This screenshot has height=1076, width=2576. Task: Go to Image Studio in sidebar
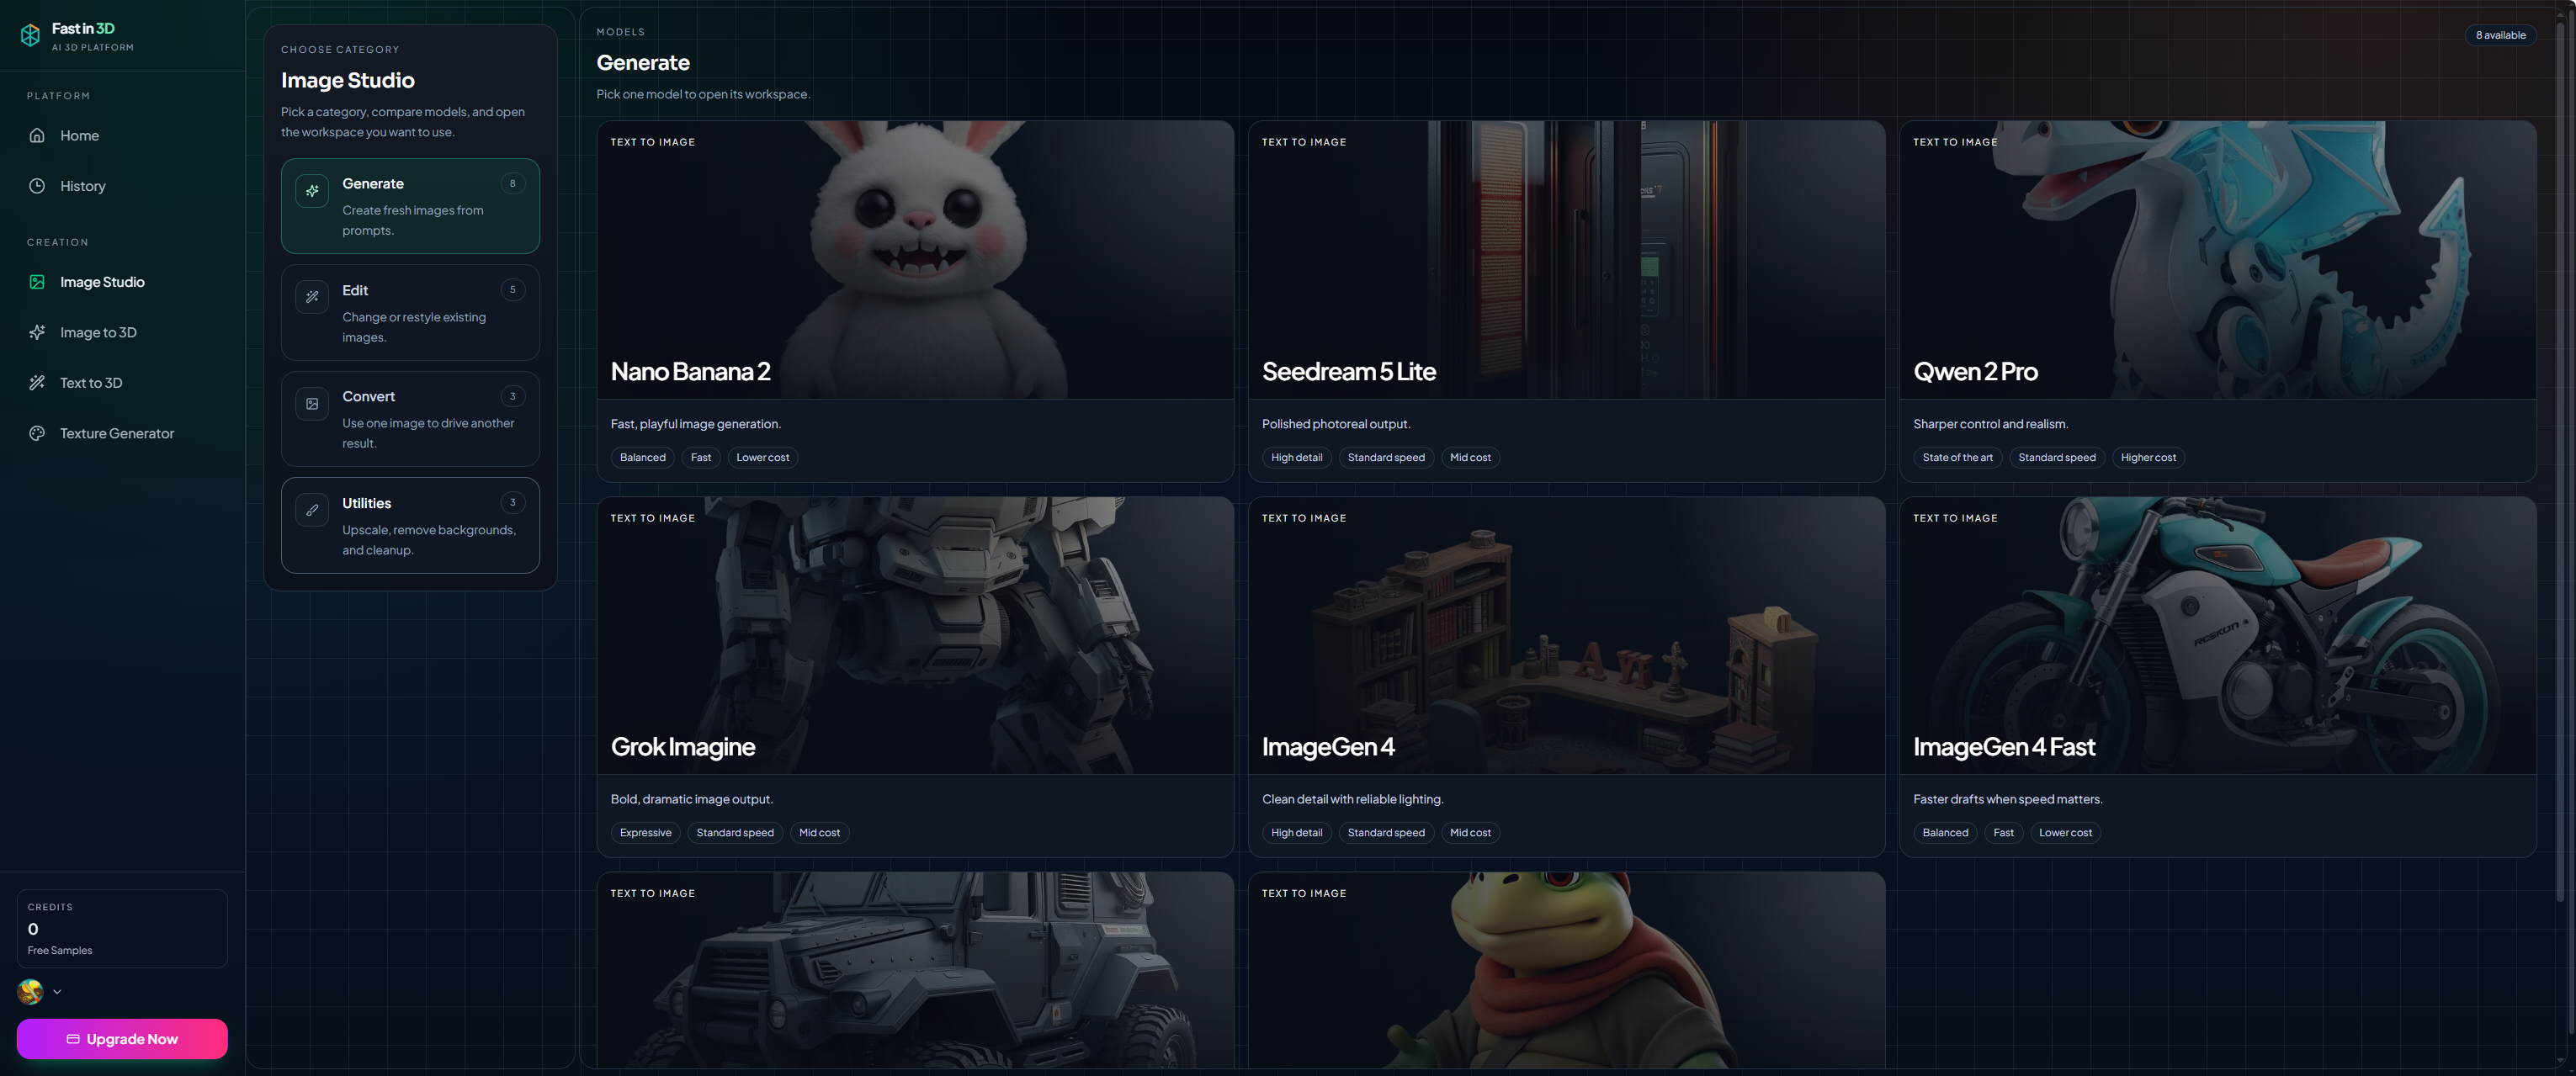tap(122, 282)
